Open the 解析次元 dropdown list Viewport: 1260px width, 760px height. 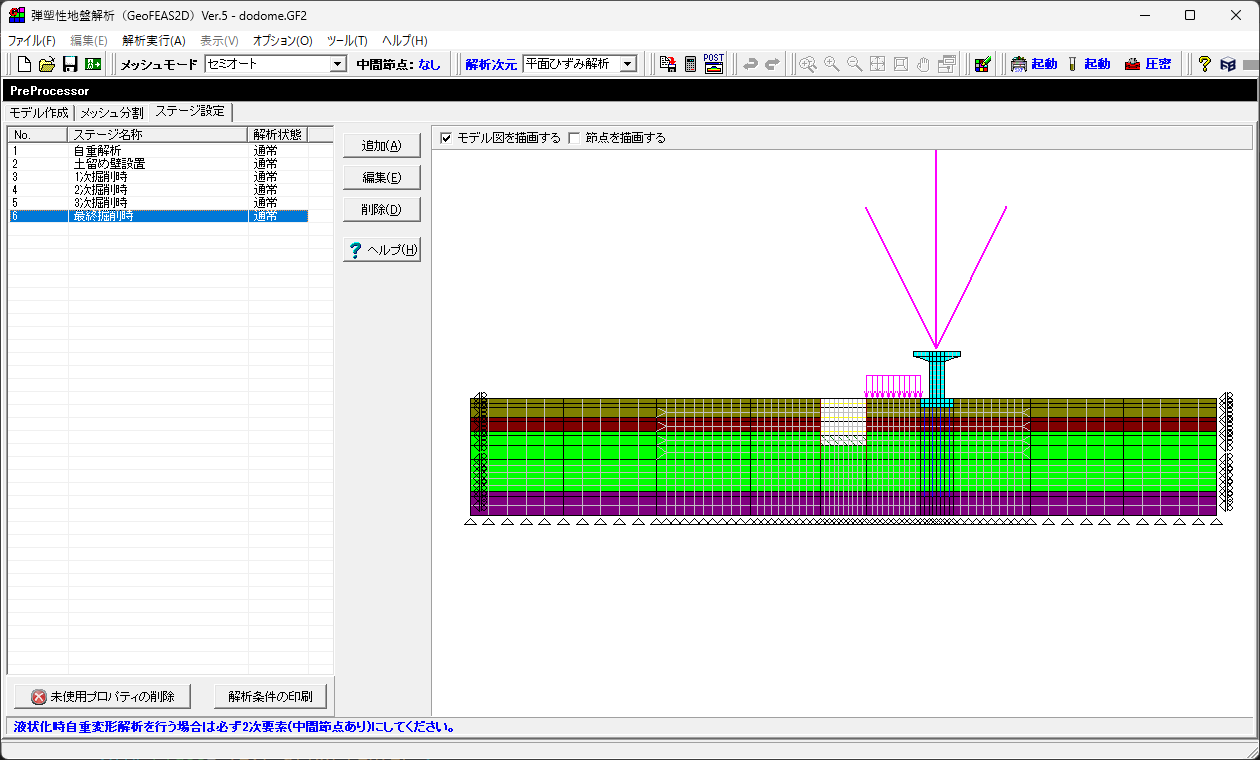pos(628,64)
